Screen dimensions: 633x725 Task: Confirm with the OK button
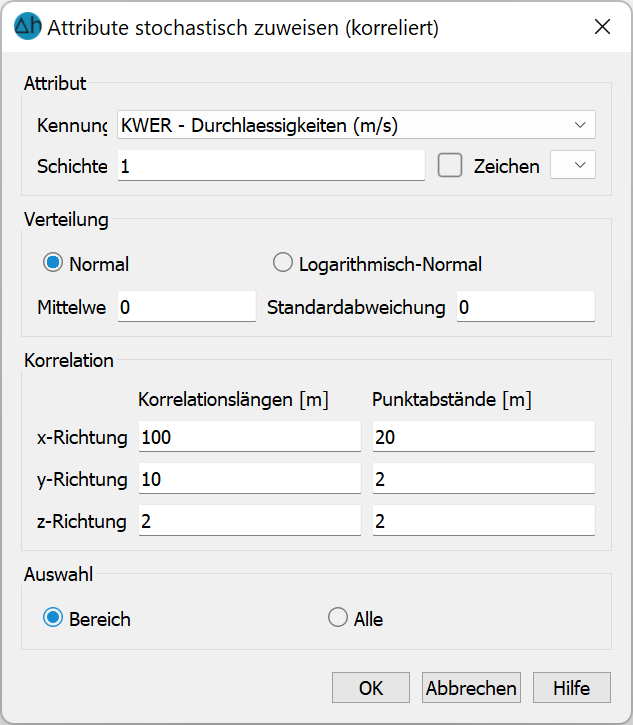(371, 688)
